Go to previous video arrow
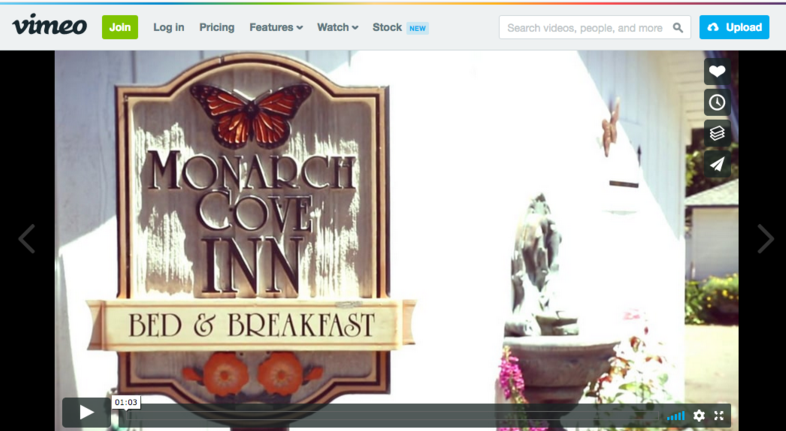Image resolution: width=786 pixels, height=431 pixels. (x=27, y=239)
